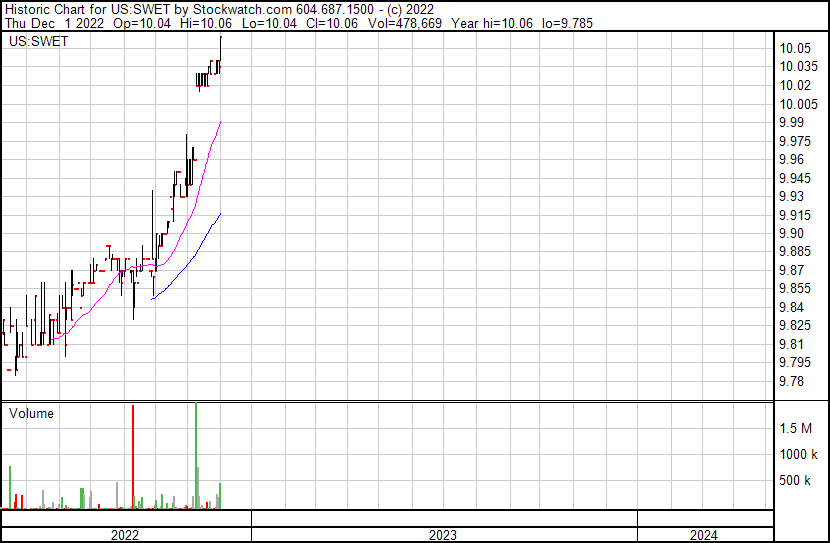Viewport: 830px width, 543px height.
Task: Click the 10.02 price axis label
Action: tap(795, 86)
